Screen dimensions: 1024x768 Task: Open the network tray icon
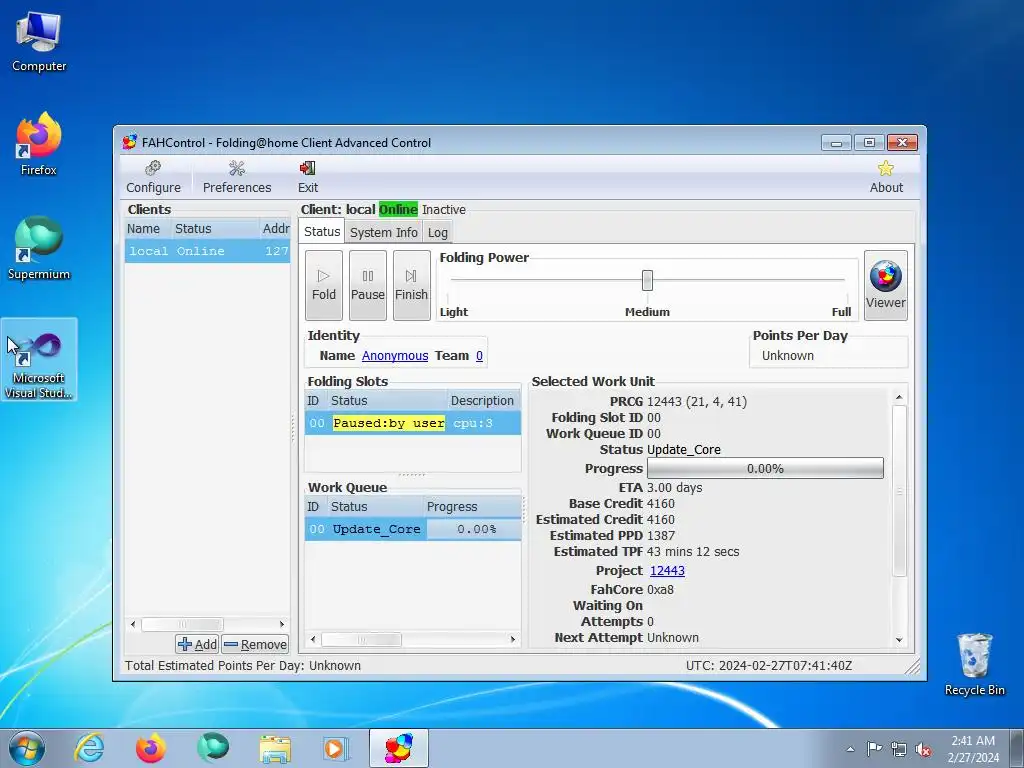(899, 749)
